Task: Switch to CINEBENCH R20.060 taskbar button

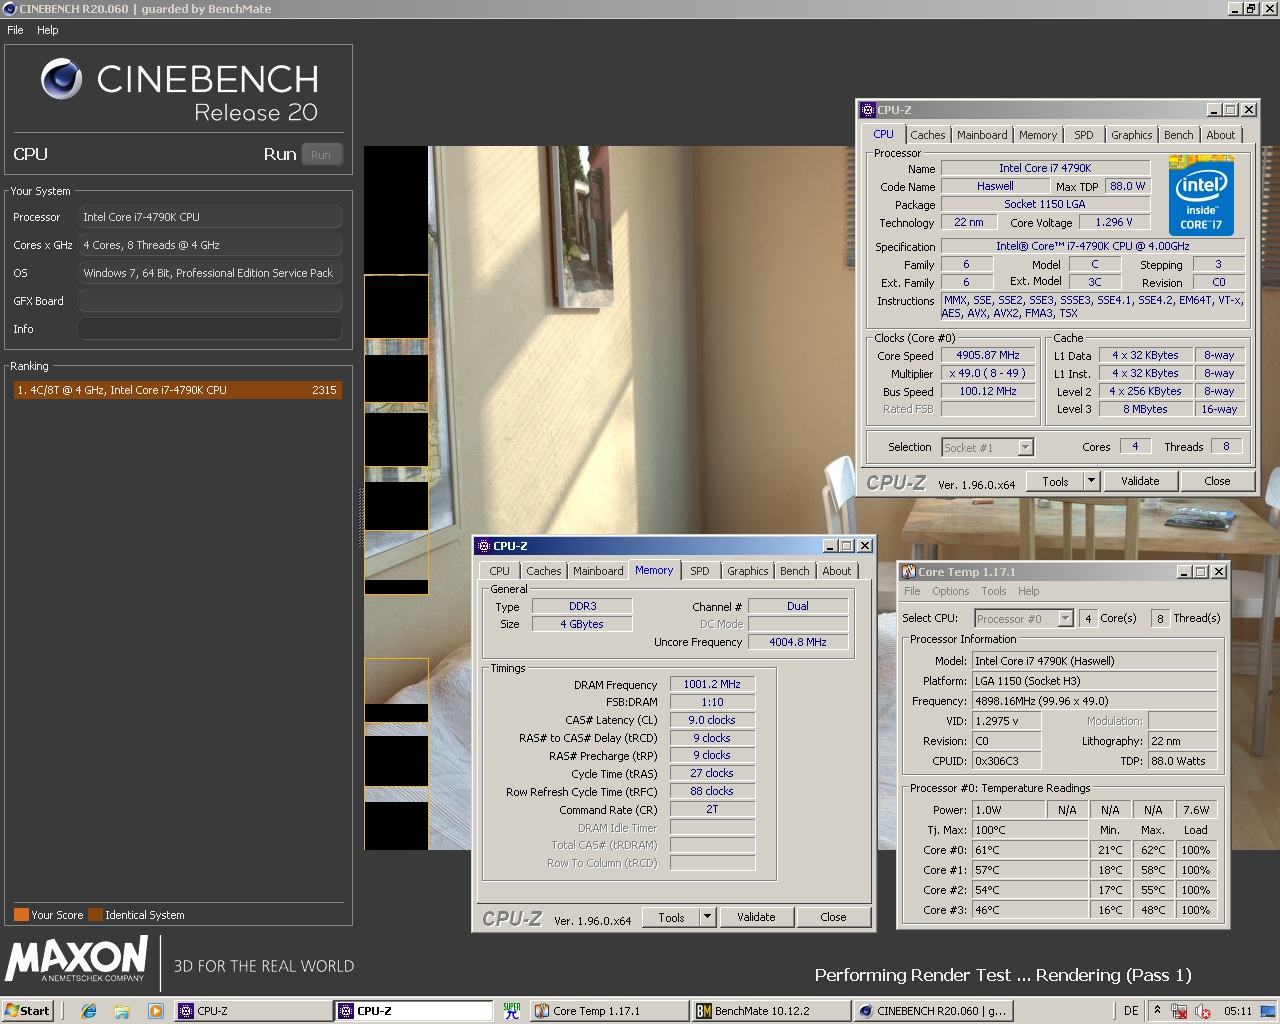Action: pyautogui.click(x=934, y=1011)
